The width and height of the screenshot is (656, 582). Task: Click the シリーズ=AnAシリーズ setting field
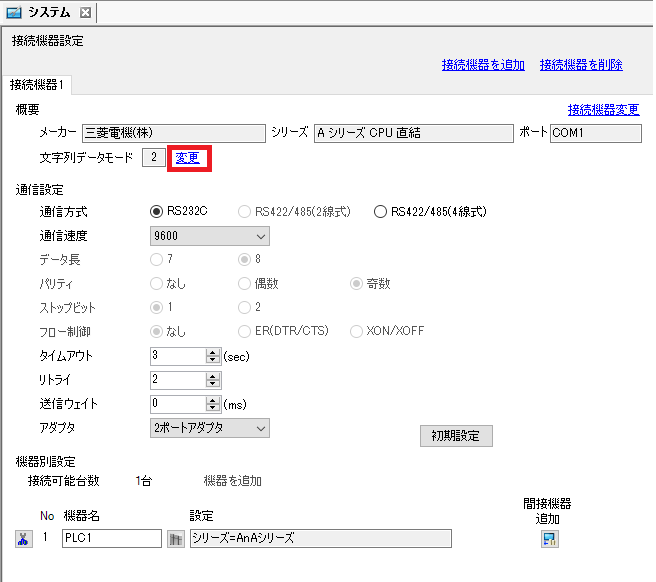point(321,538)
